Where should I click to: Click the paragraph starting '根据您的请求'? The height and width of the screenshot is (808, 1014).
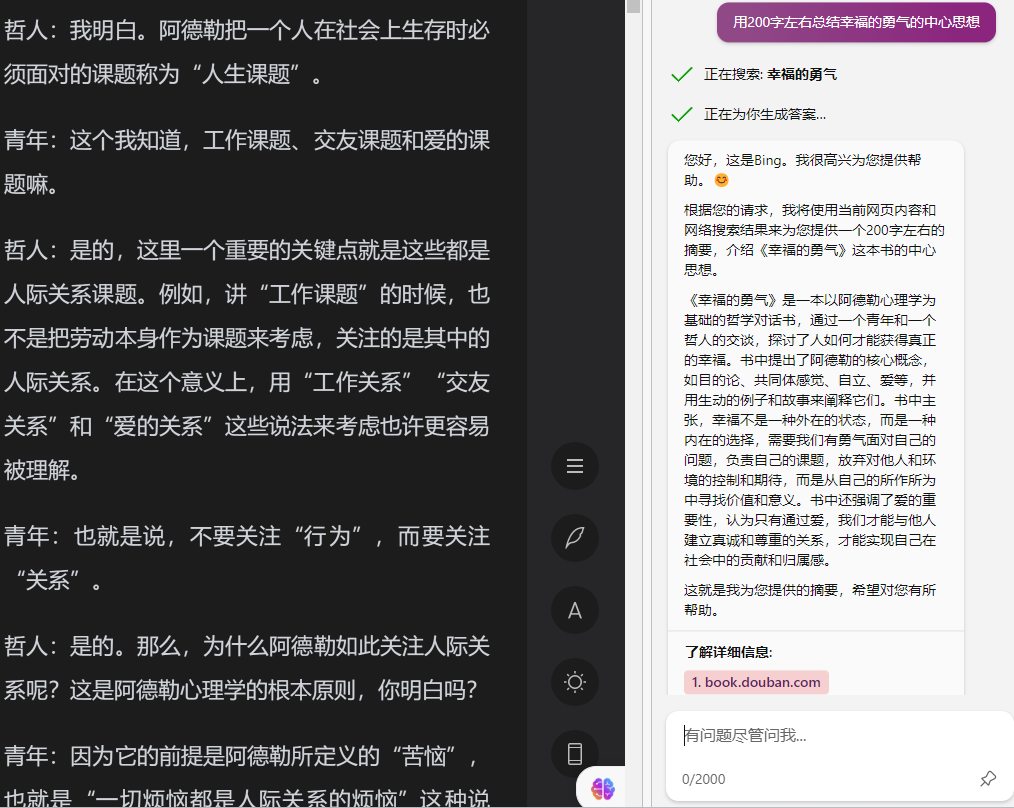(814, 240)
